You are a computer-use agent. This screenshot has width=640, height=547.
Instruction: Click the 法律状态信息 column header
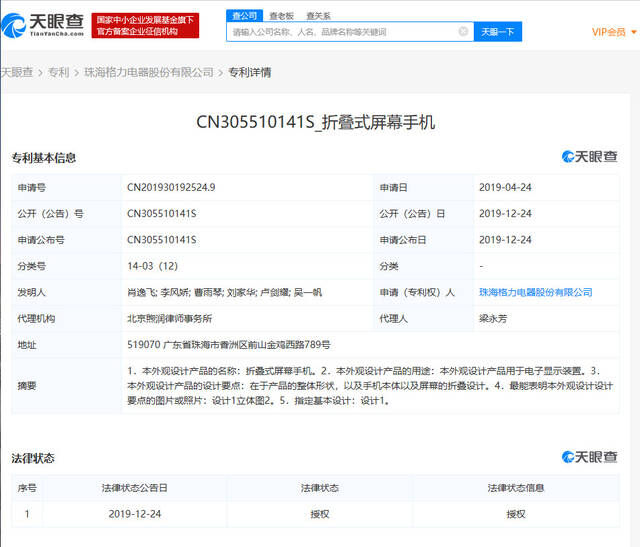[x=516, y=488]
